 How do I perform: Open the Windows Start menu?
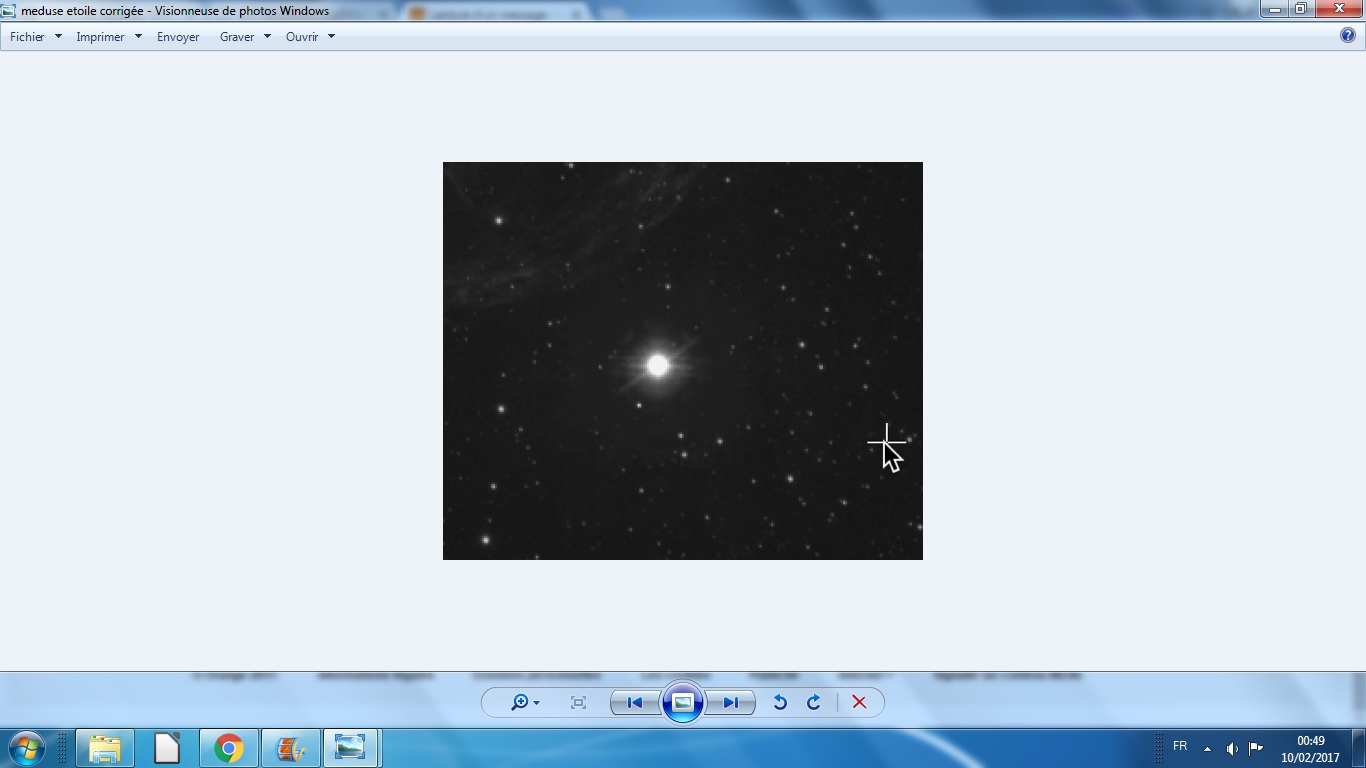27,748
